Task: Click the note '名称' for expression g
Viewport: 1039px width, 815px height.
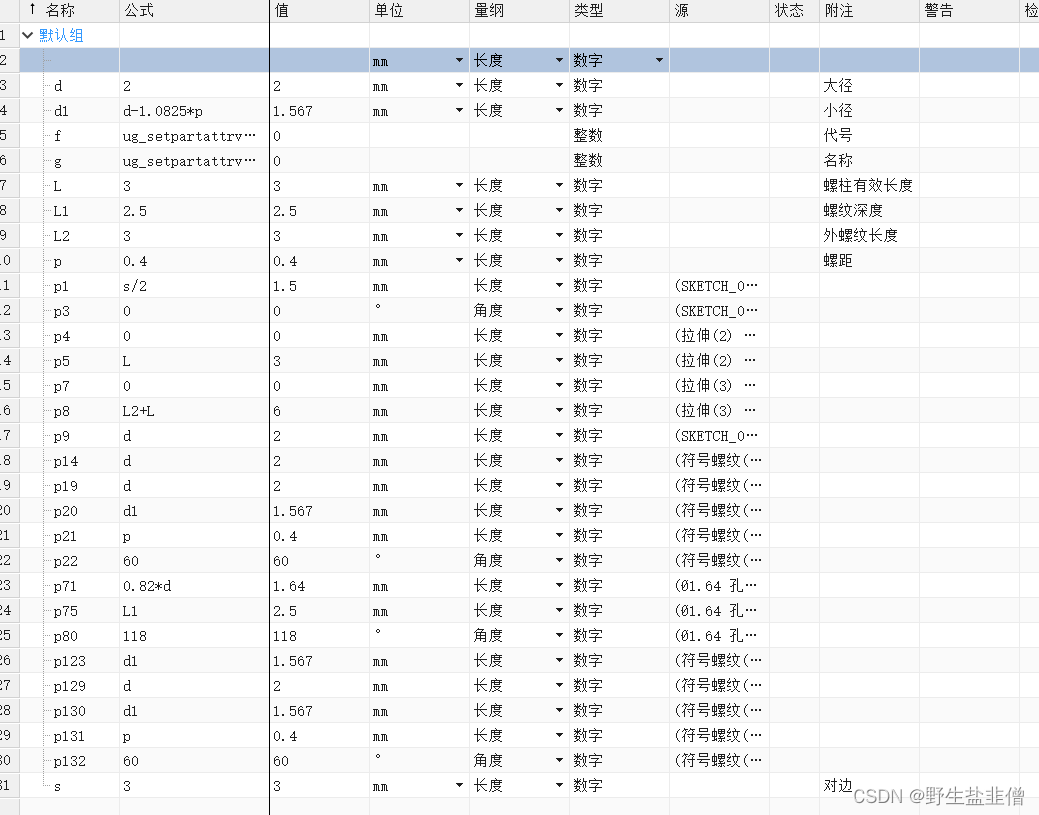Action: (838, 160)
